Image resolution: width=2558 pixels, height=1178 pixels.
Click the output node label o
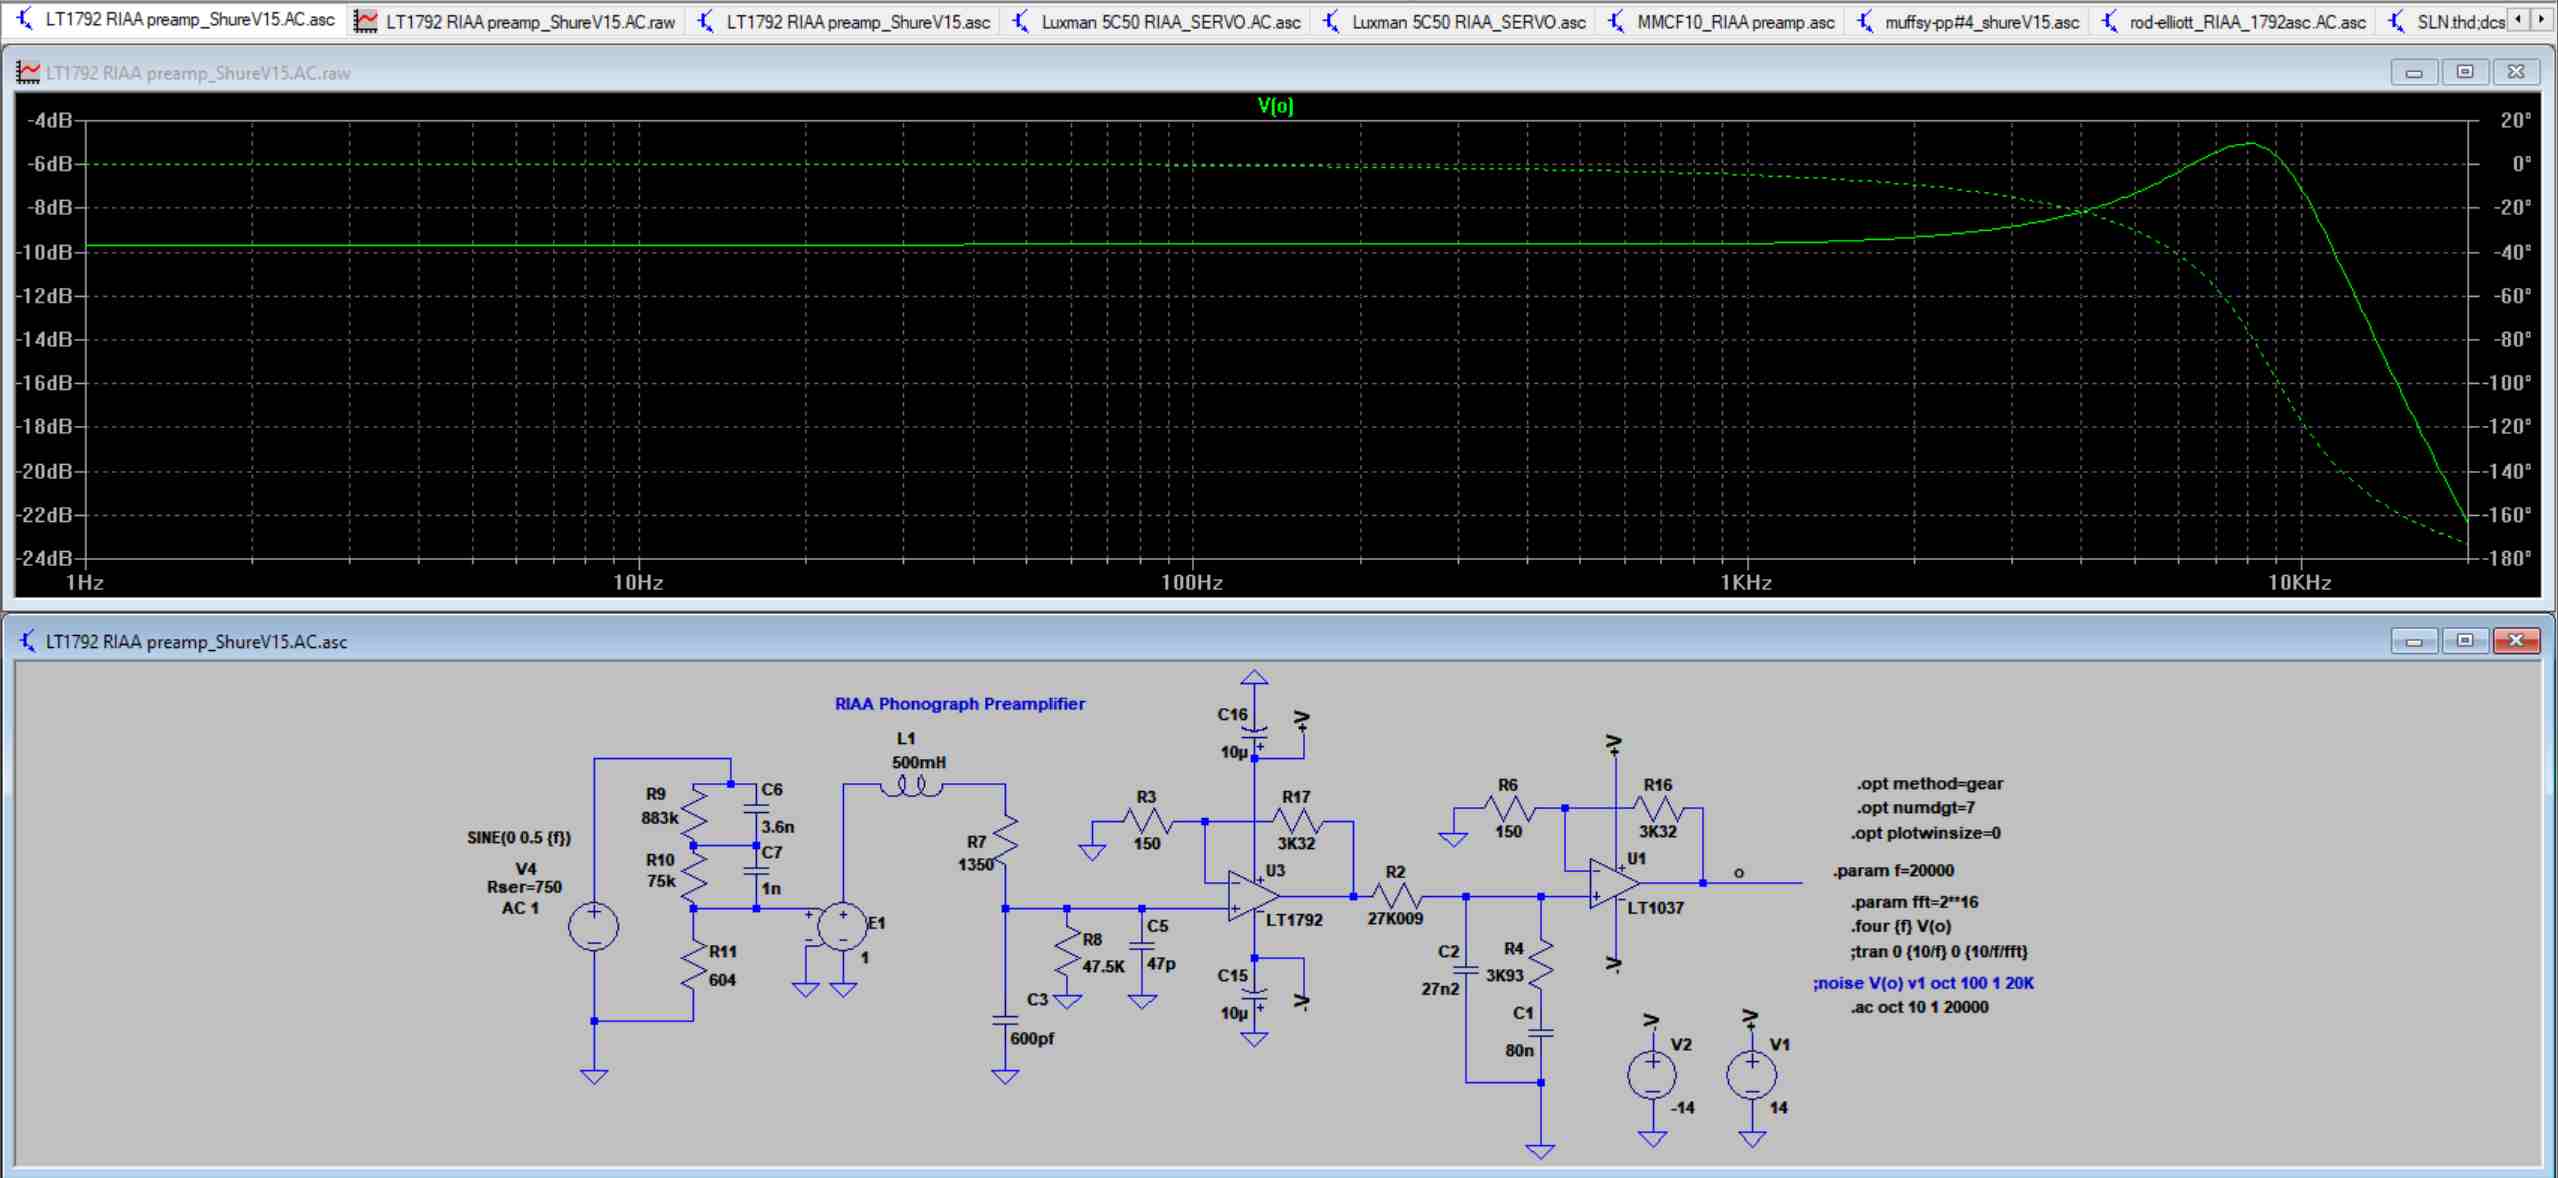tap(1739, 873)
